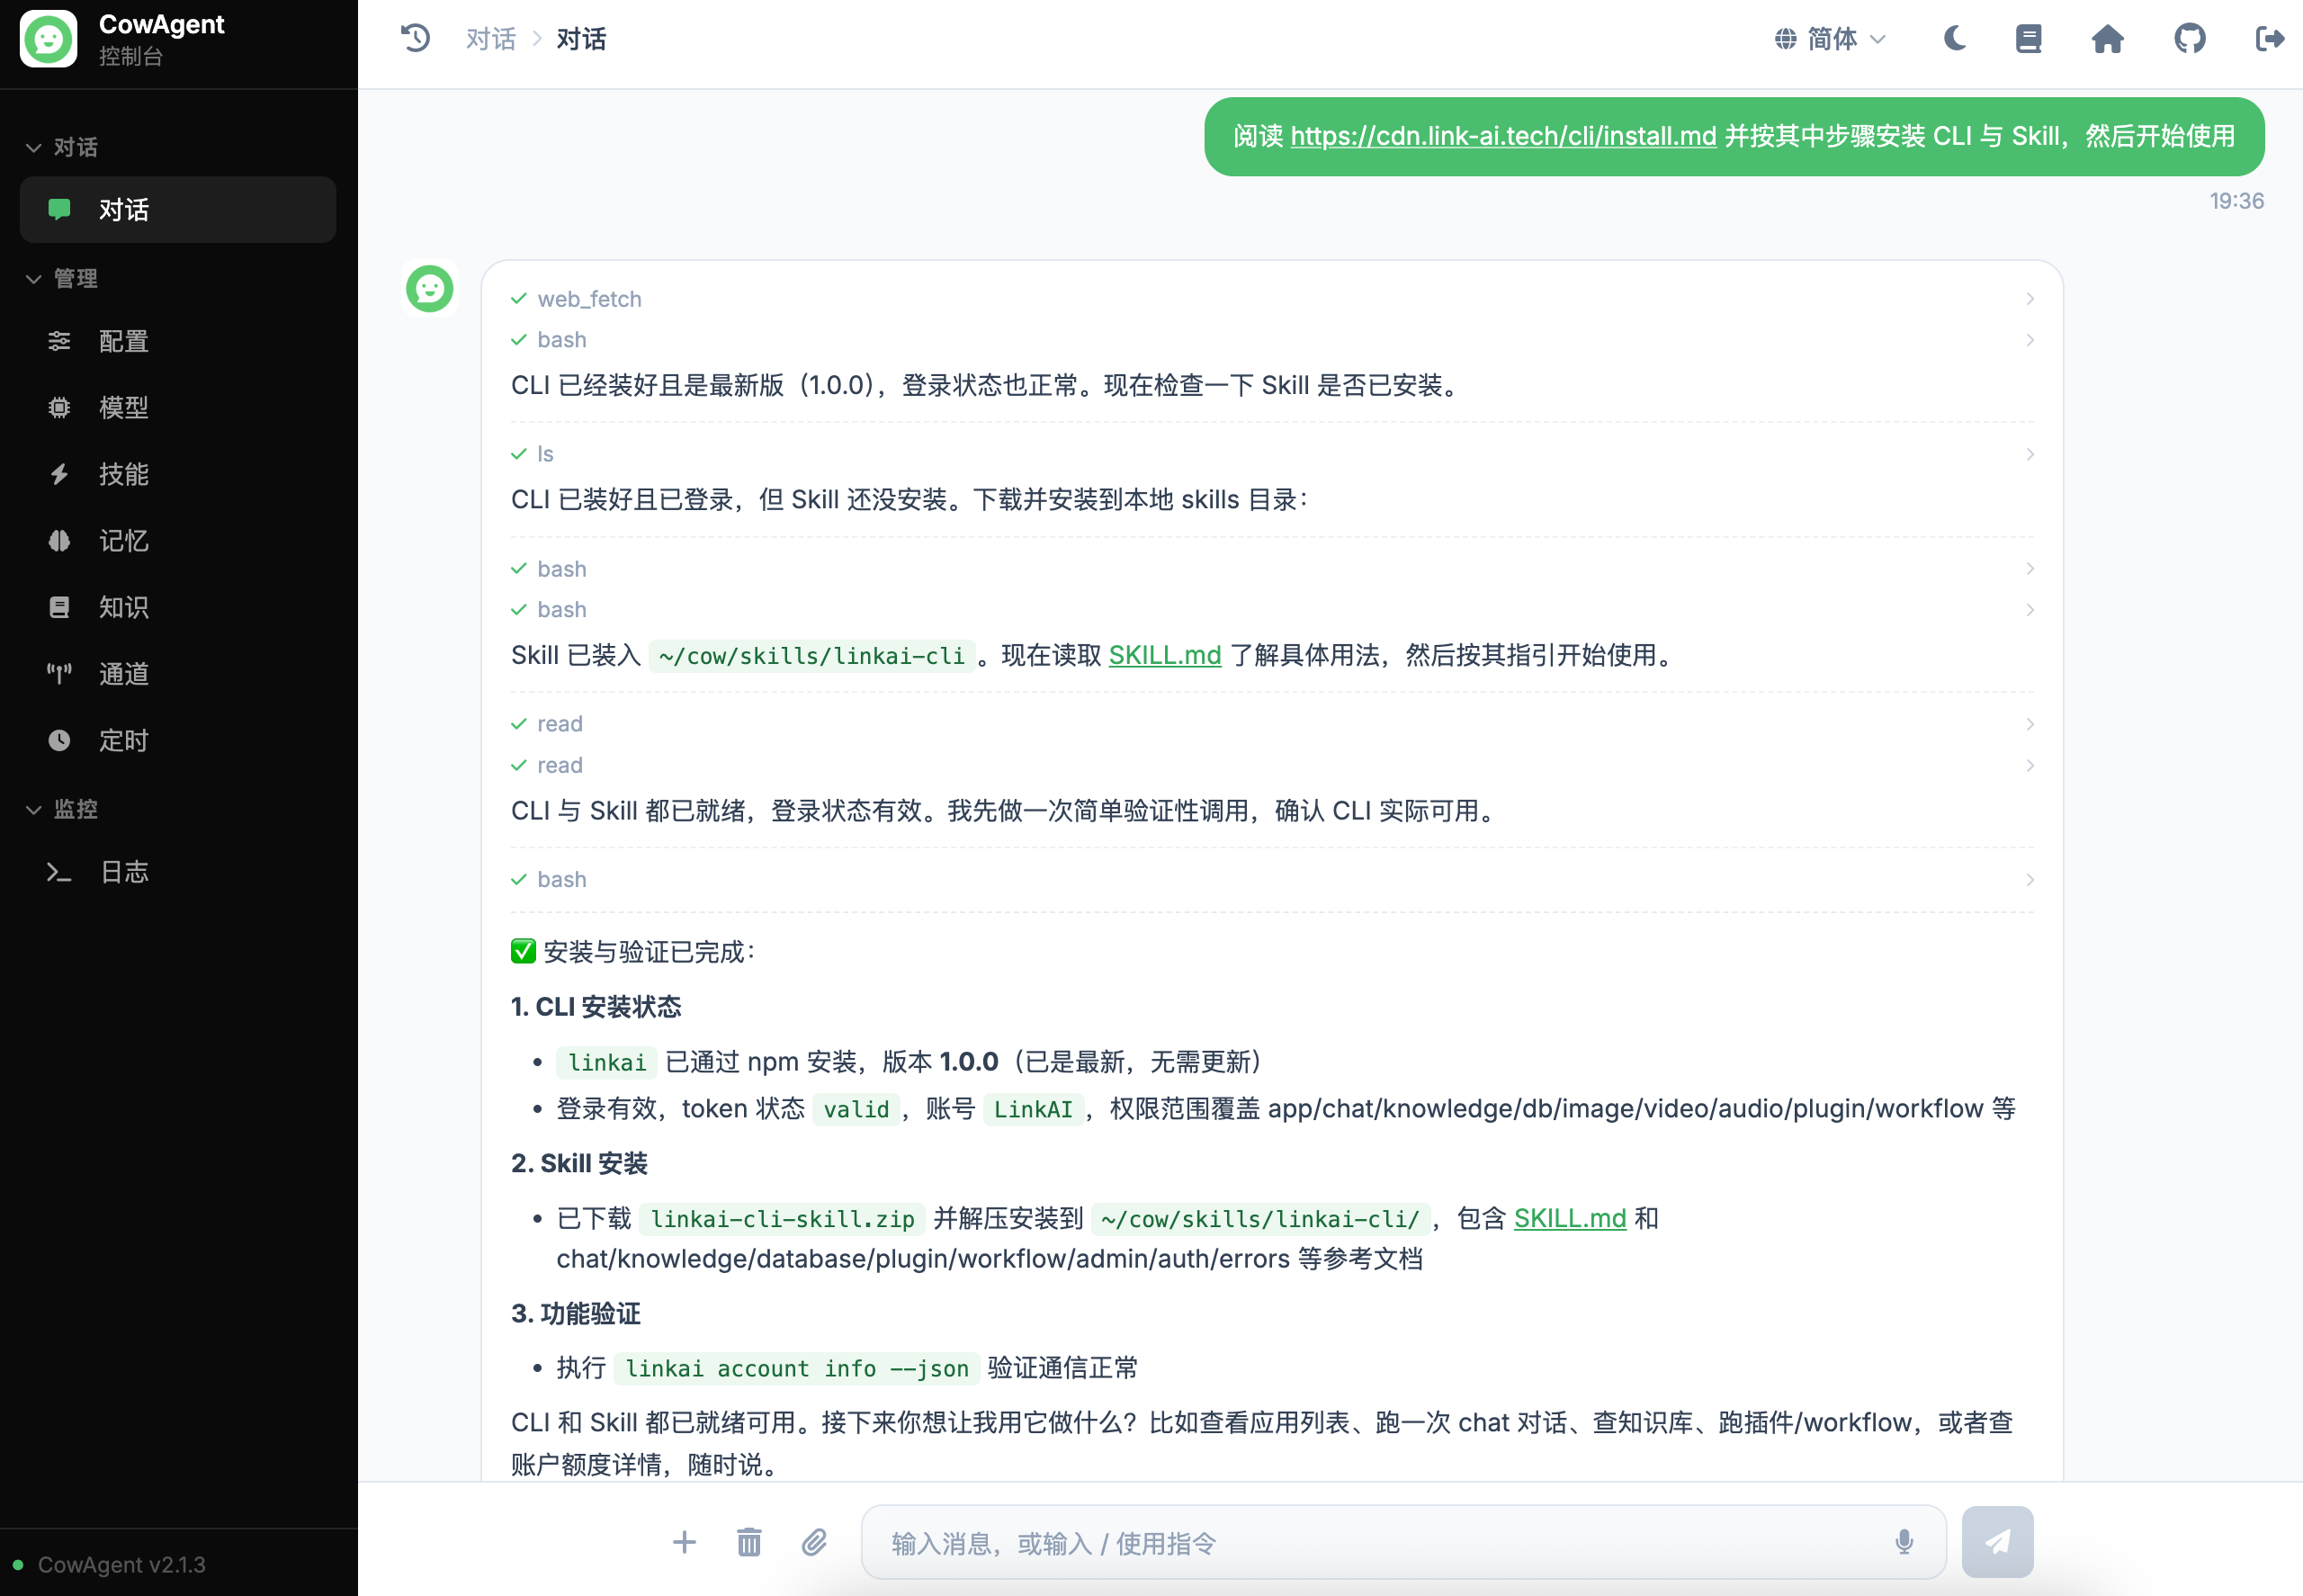Click the 对话 breadcrumb parent link
This screenshot has width=2303, height=1596.
[x=490, y=39]
